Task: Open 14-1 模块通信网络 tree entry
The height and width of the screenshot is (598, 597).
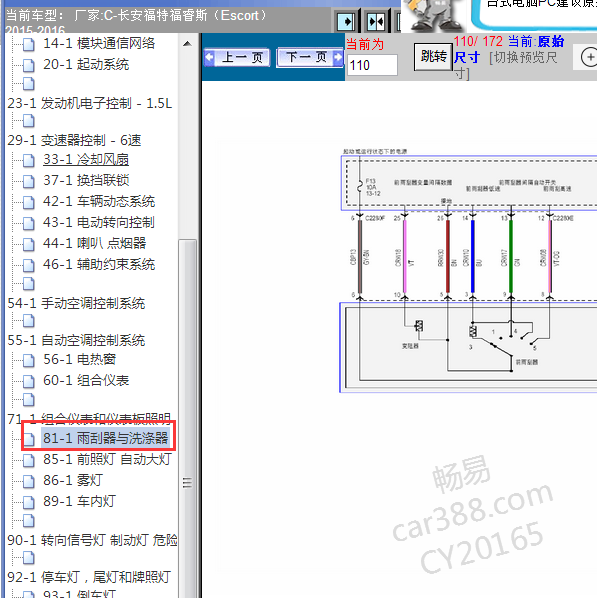Action: coord(99,43)
